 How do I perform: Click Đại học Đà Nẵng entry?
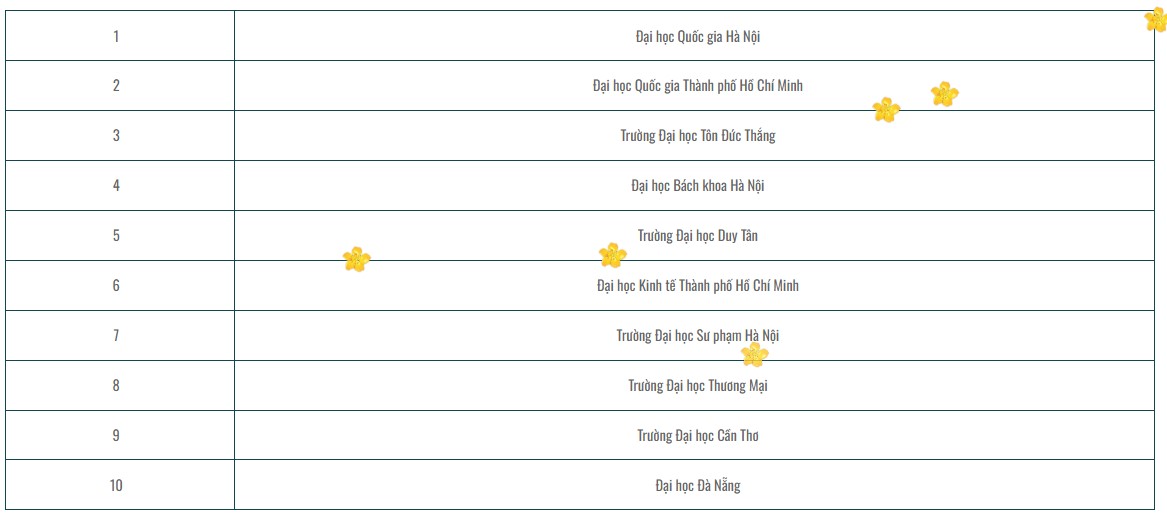coord(697,486)
